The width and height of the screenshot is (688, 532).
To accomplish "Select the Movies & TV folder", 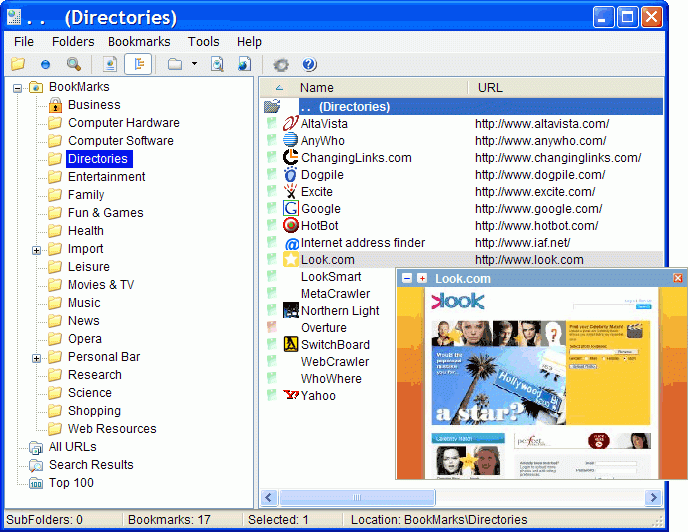I will click(x=101, y=285).
